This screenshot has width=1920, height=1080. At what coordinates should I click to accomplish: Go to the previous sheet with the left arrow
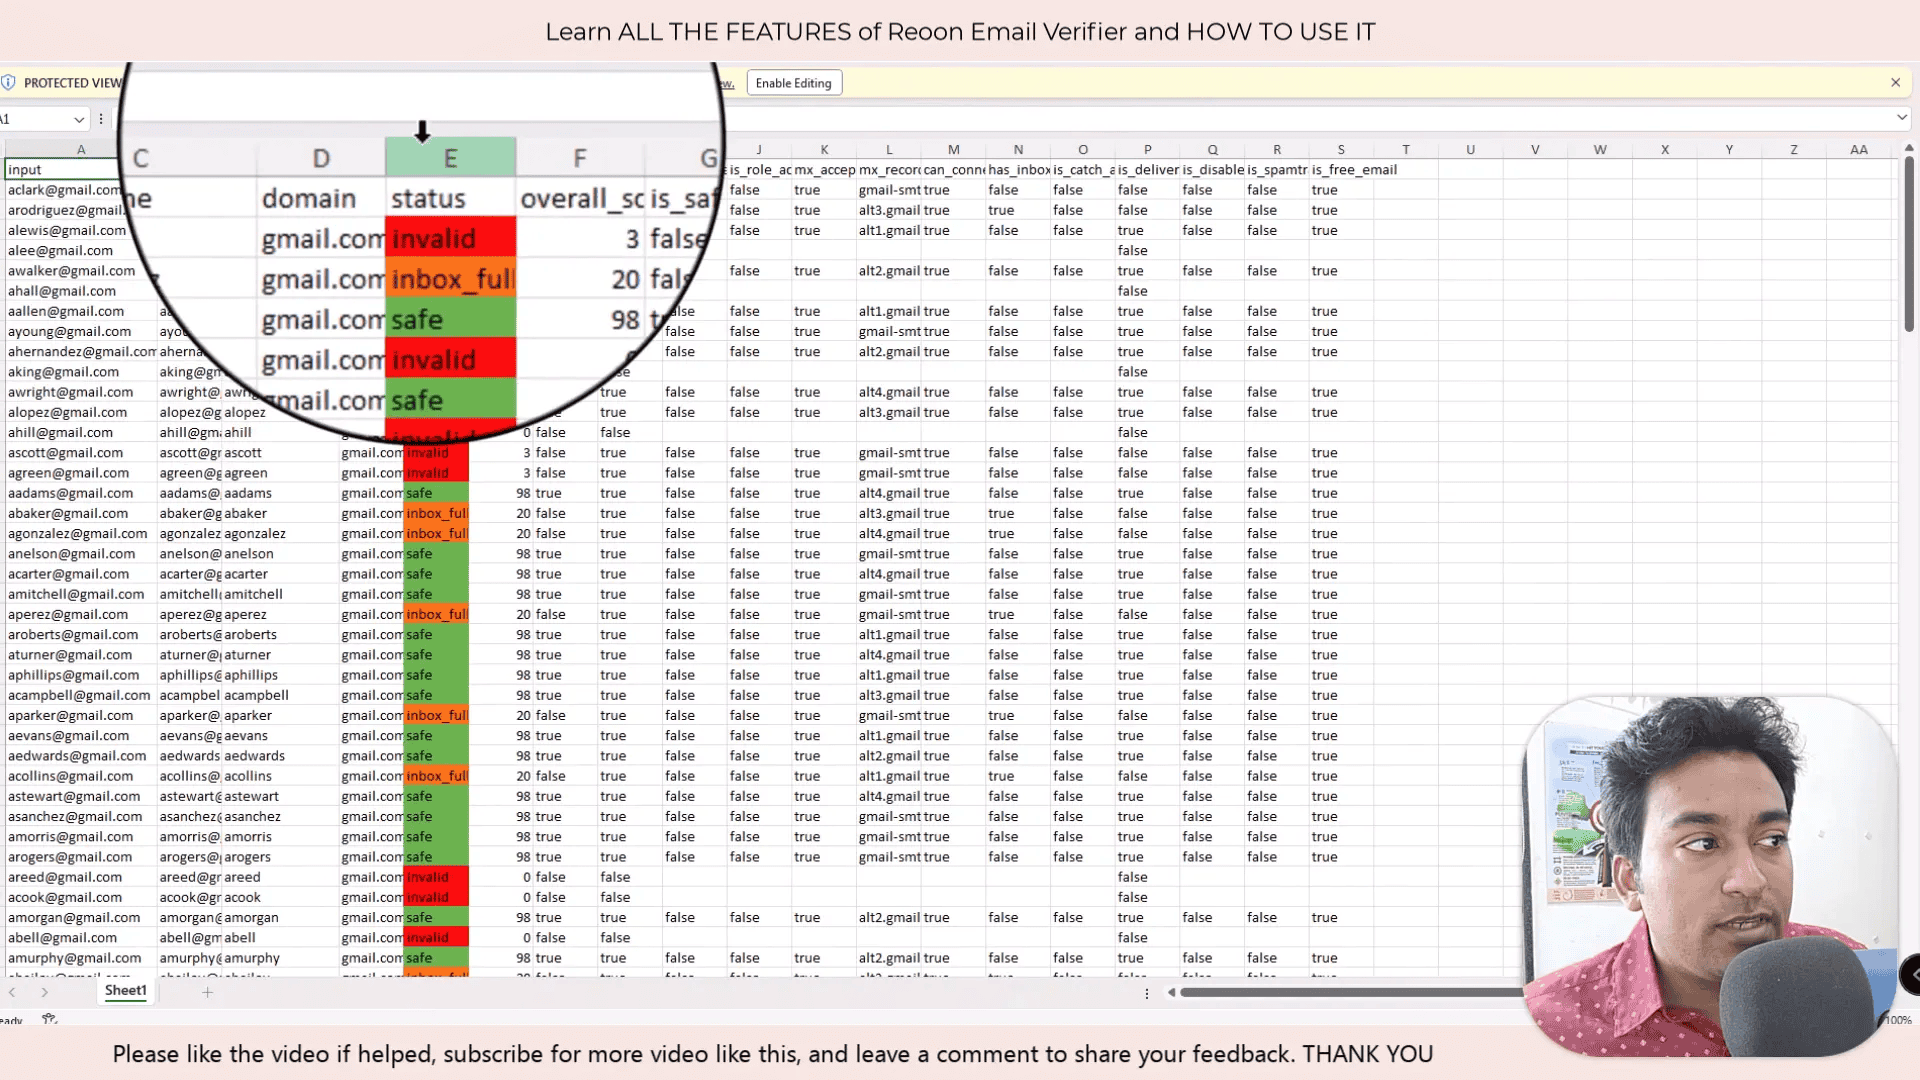click(12, 992)
